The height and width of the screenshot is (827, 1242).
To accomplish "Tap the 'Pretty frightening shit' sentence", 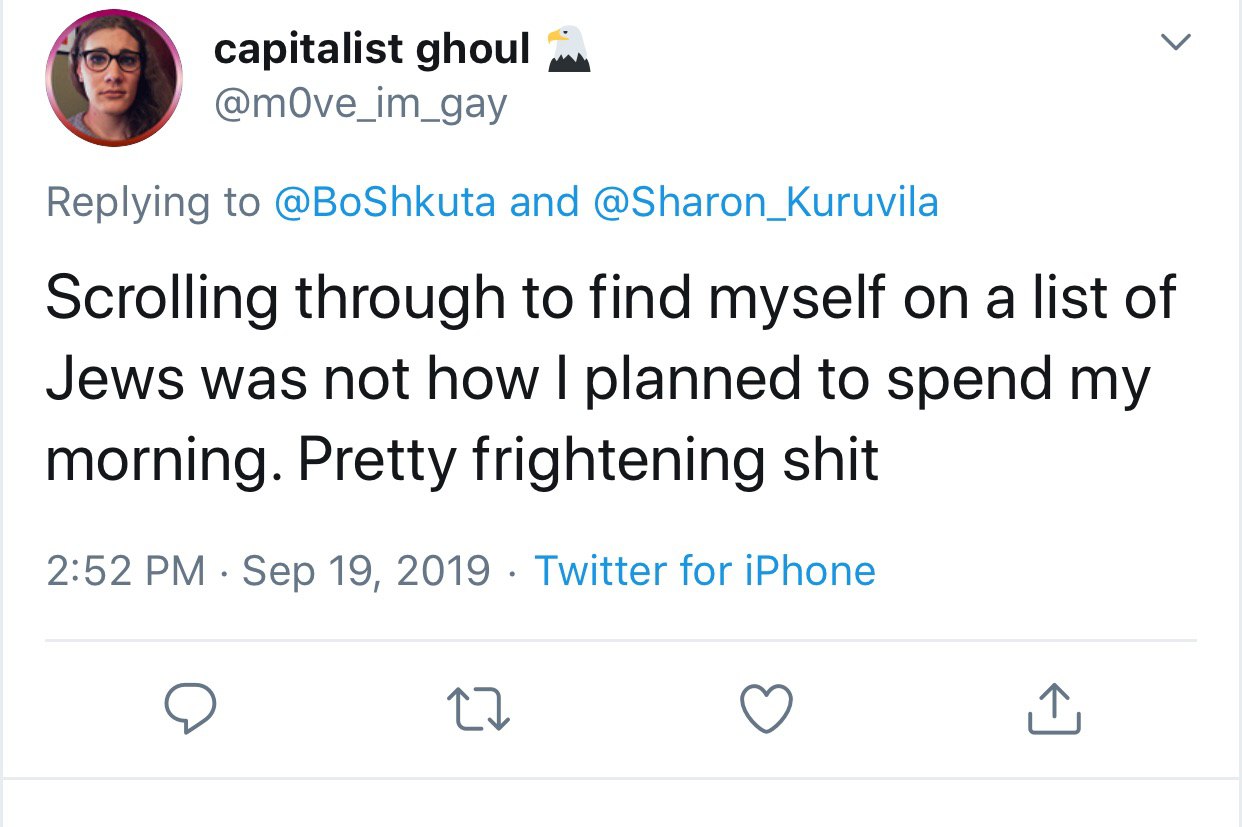I will 588,459.
